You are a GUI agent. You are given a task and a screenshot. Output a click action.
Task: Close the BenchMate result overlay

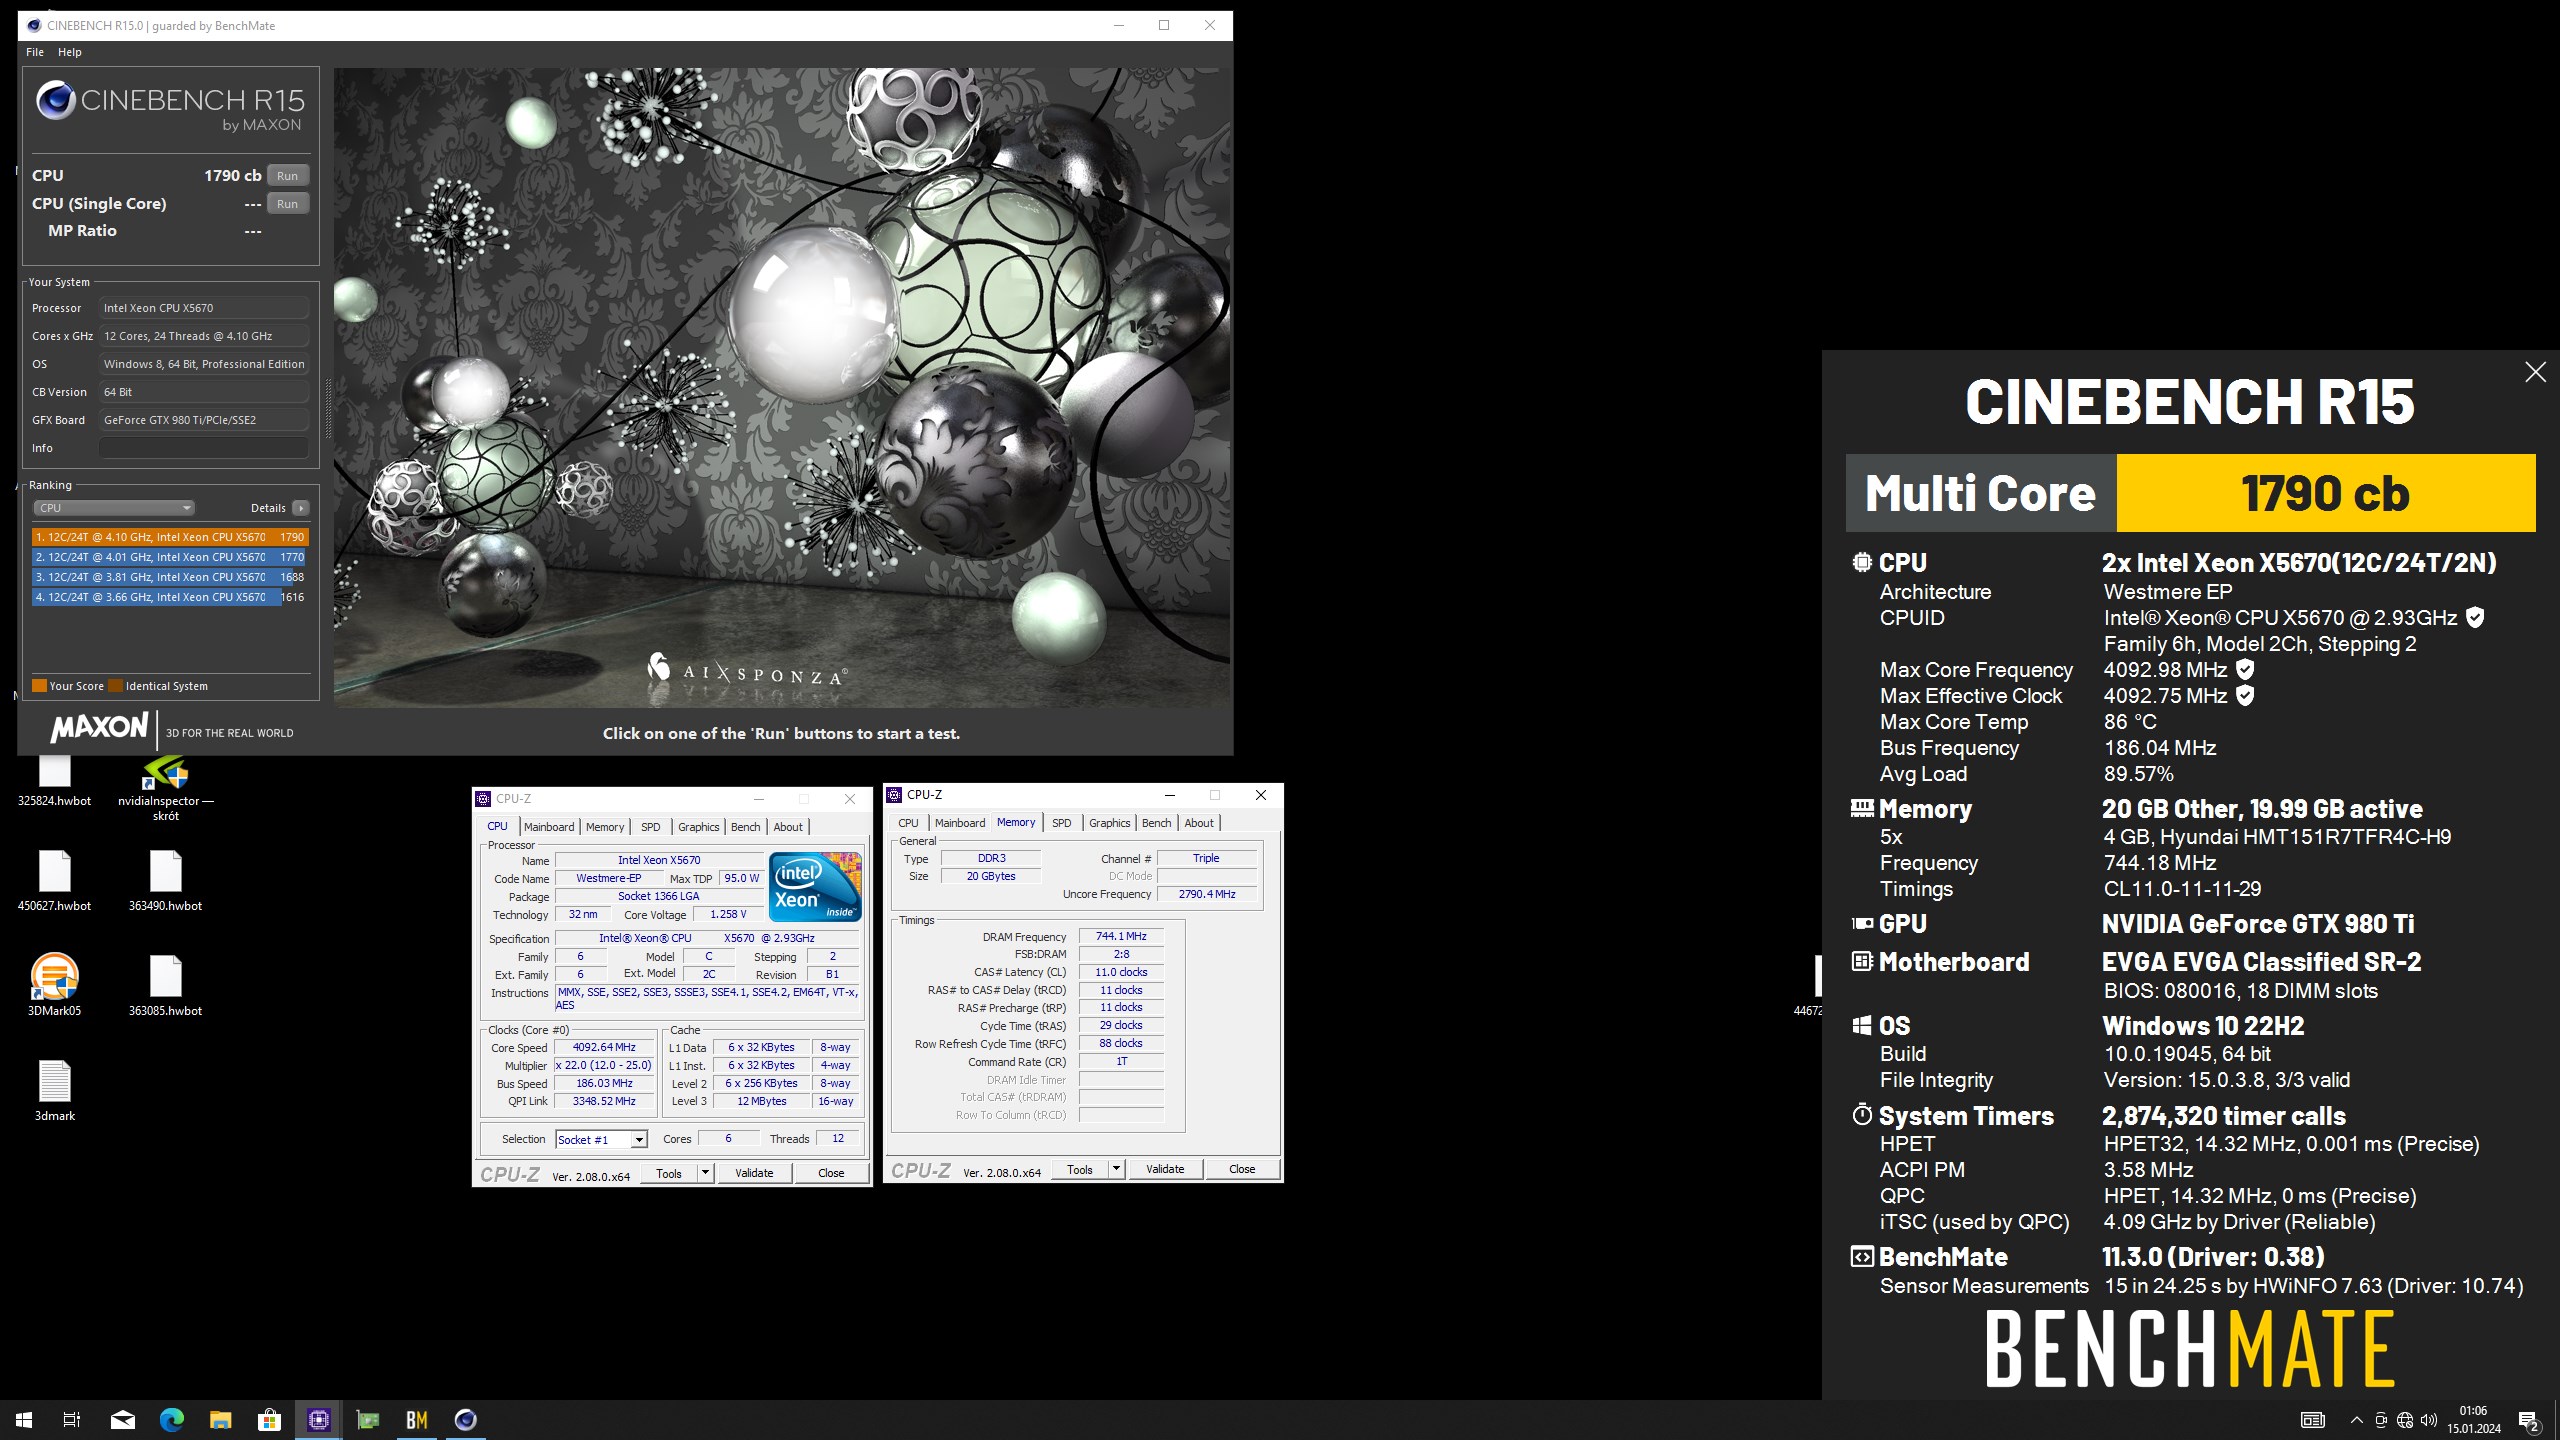pyautogui.click(x=2535, y=372)
